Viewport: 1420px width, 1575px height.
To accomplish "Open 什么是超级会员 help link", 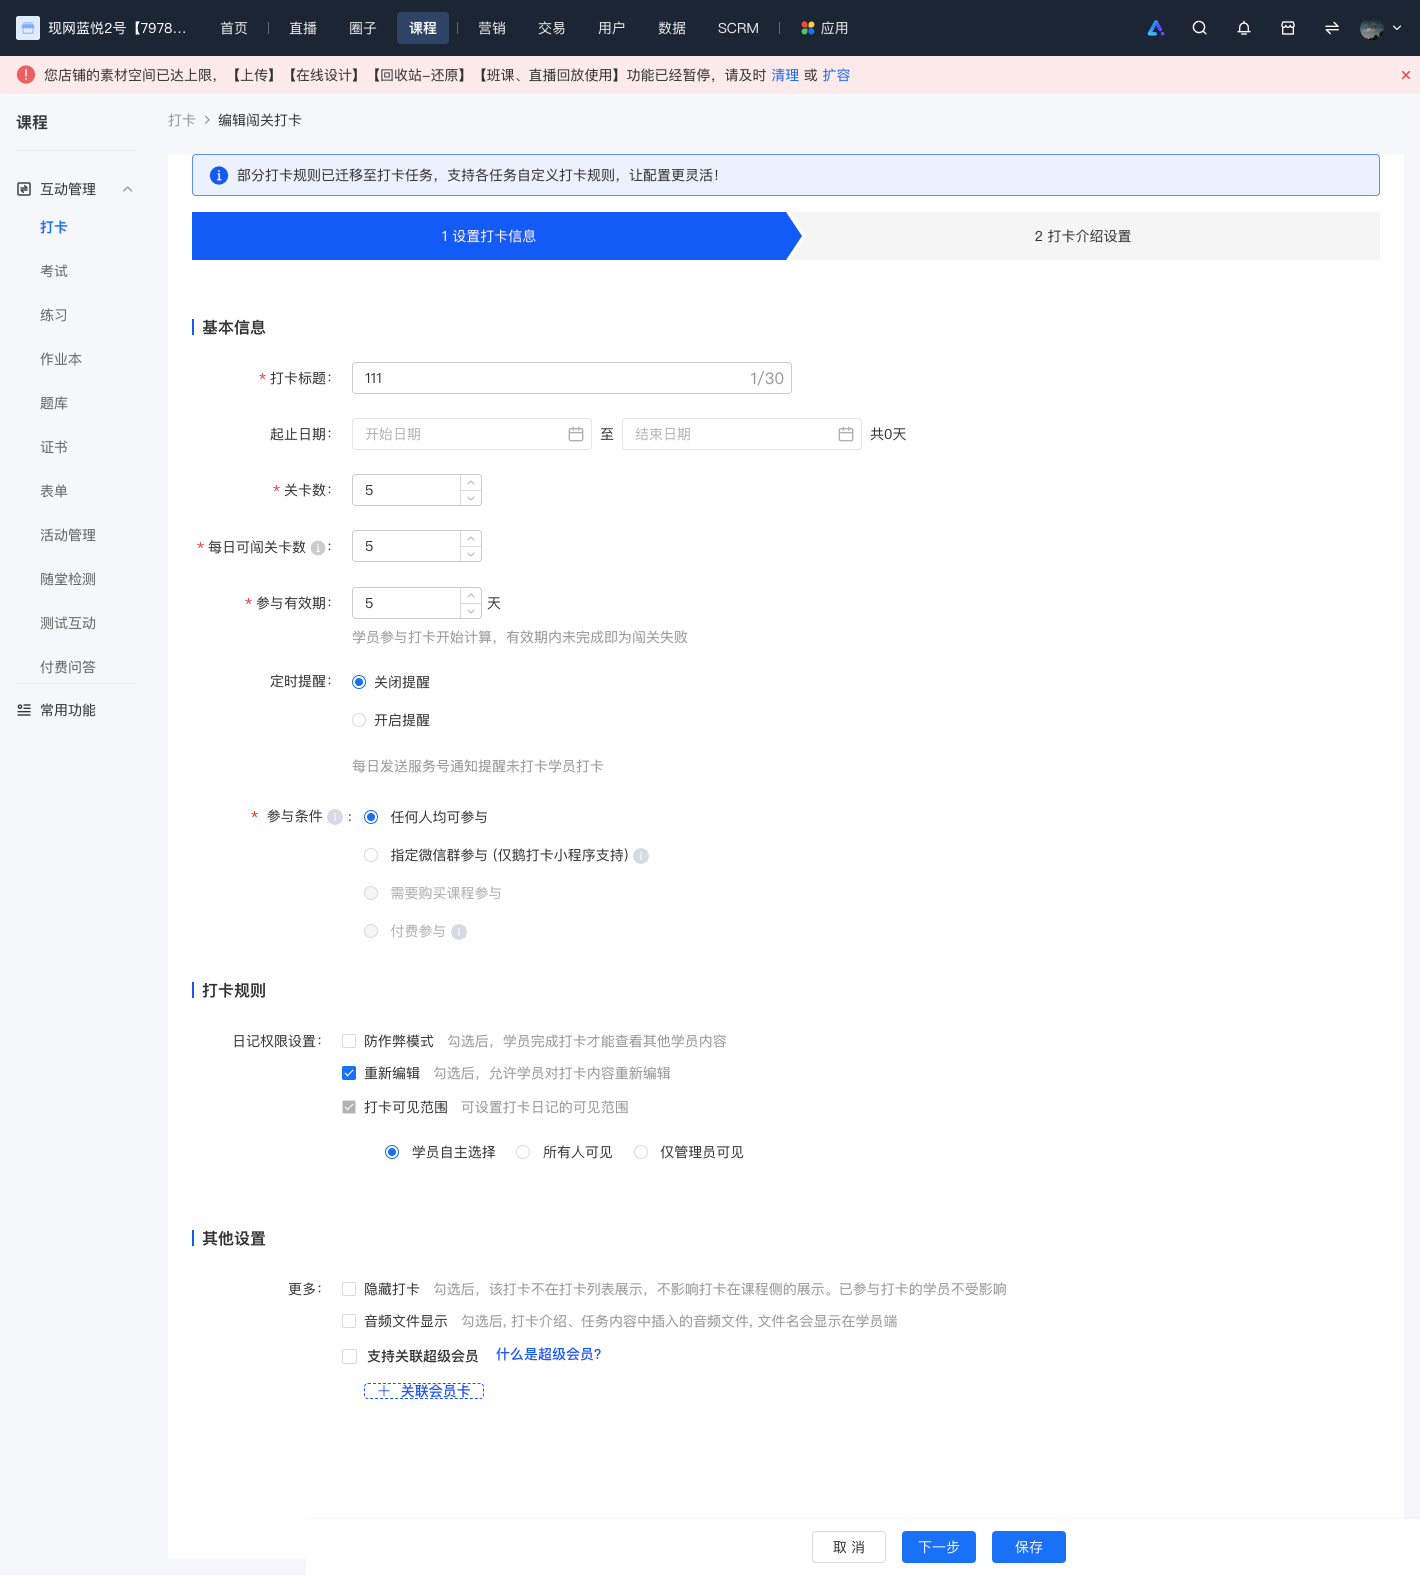I will (549, 1354).
